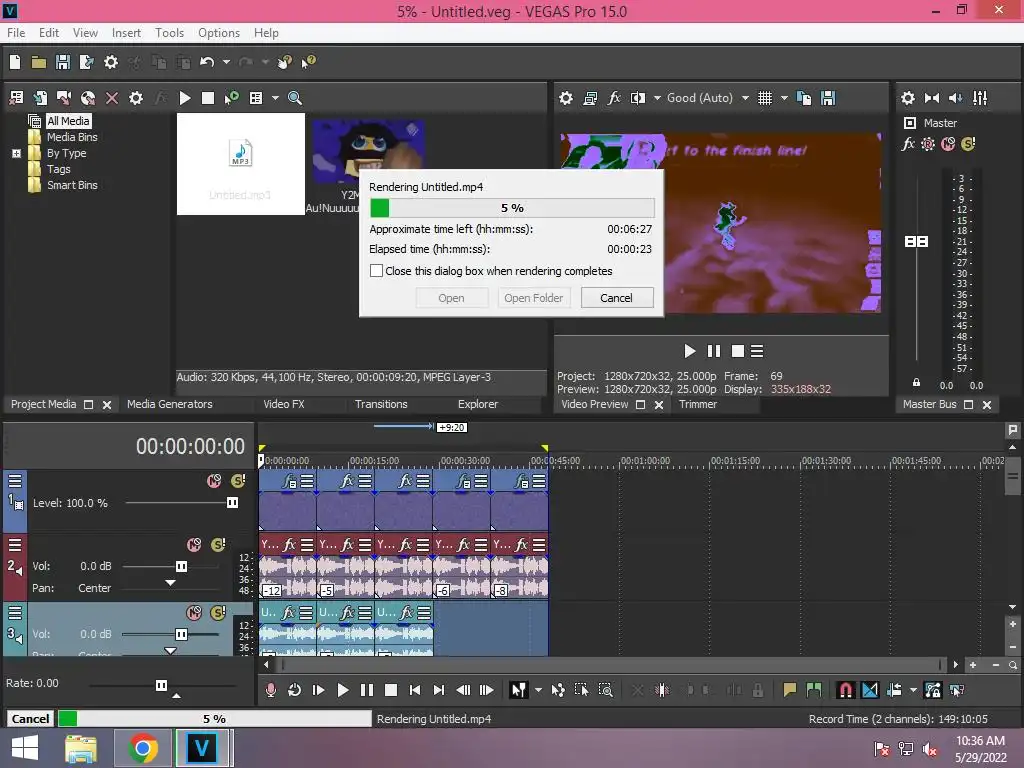Viewport: 1024px width, 768px height.
Task: Switch to the Trimmer tab
Action: (697, 404)
